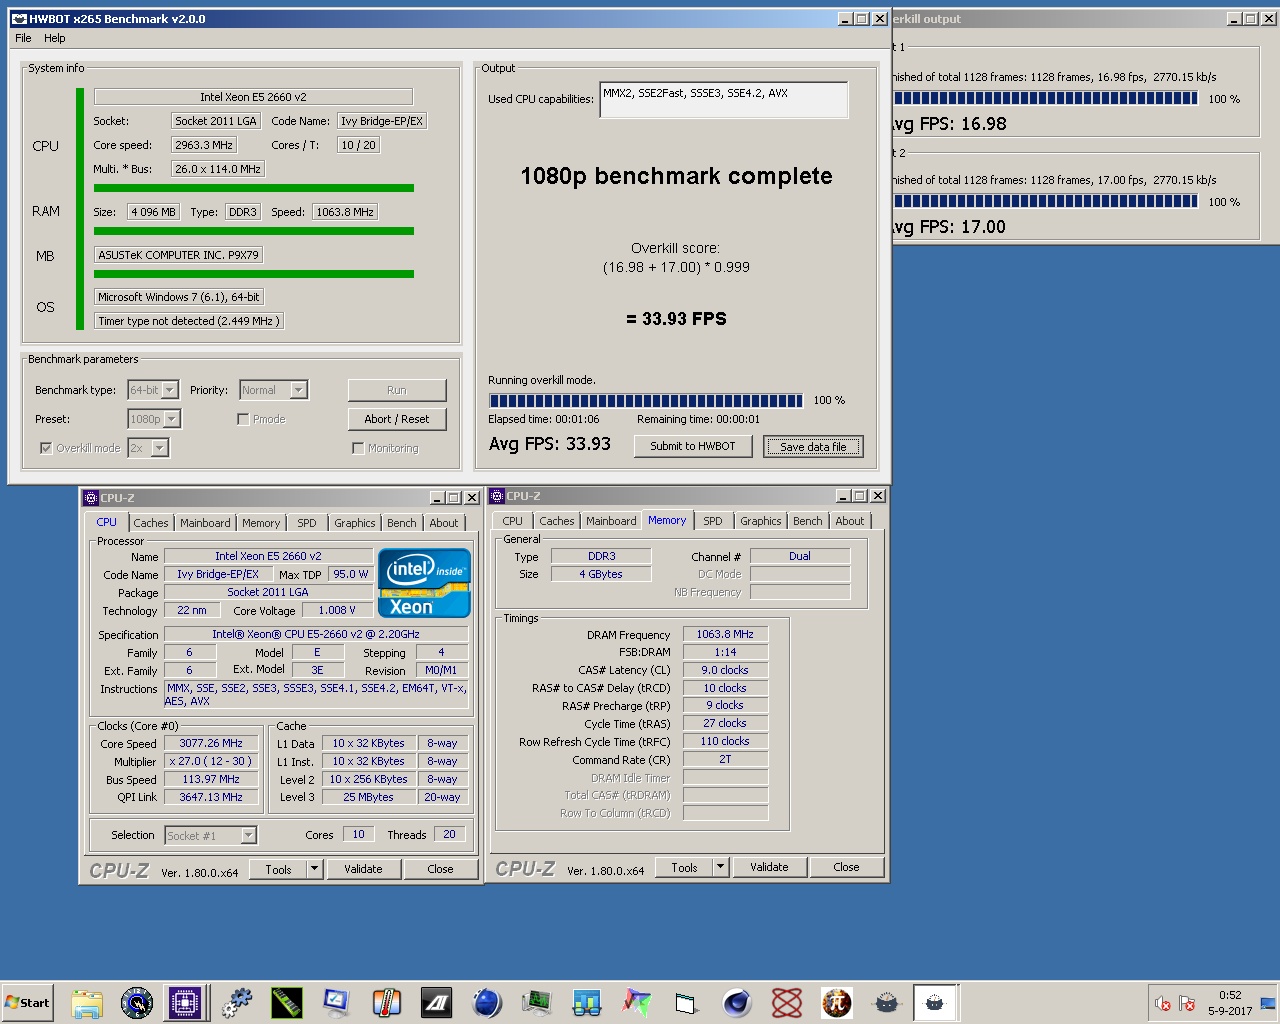Click the Abort / Reset button
The image size is (1280, 1024).
tap(397, 419)
